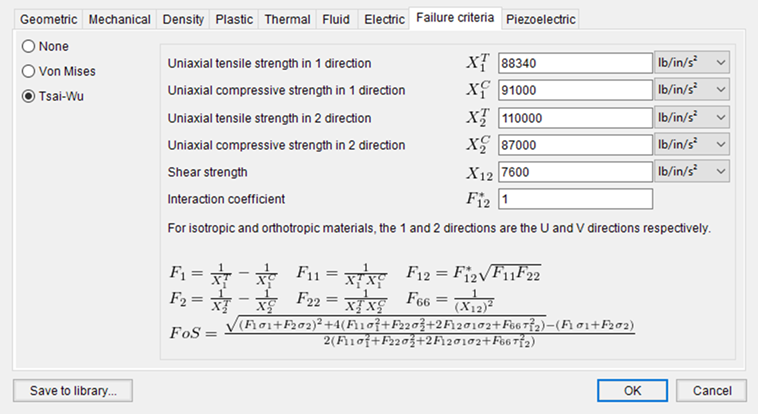Expand units dropdown for compressive strength in 1 direction

tap(691, 90)
